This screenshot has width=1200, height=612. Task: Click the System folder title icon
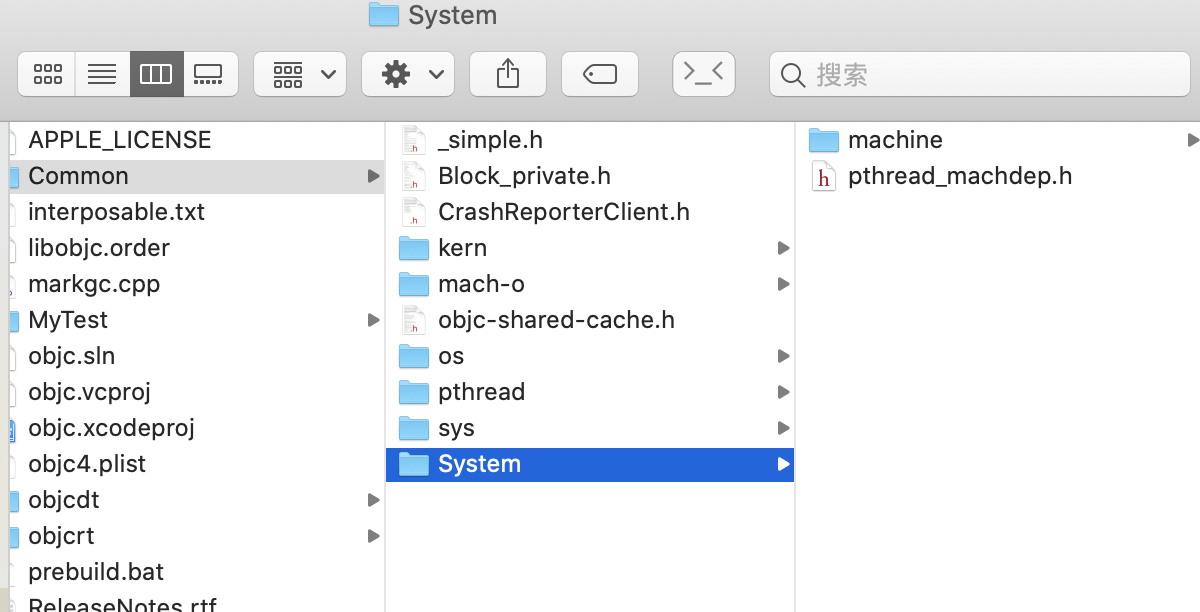[x=383, y=15]
